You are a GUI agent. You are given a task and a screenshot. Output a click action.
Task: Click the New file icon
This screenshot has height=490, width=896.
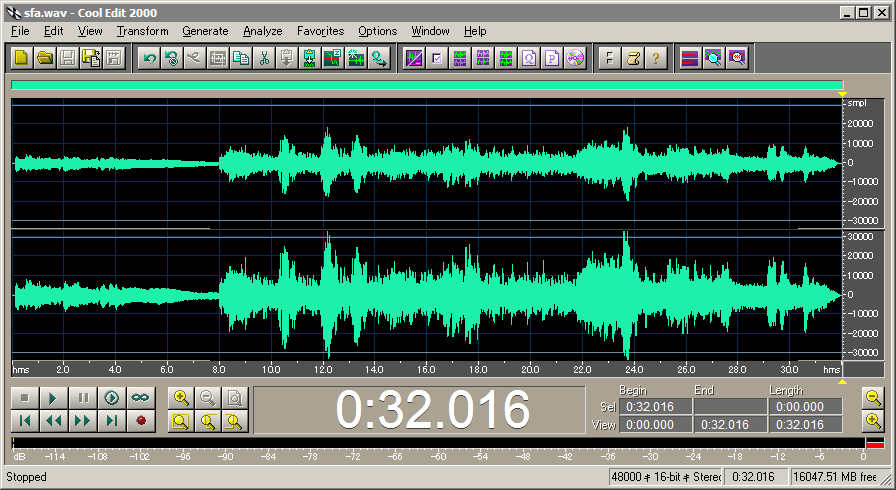[21, 58]
